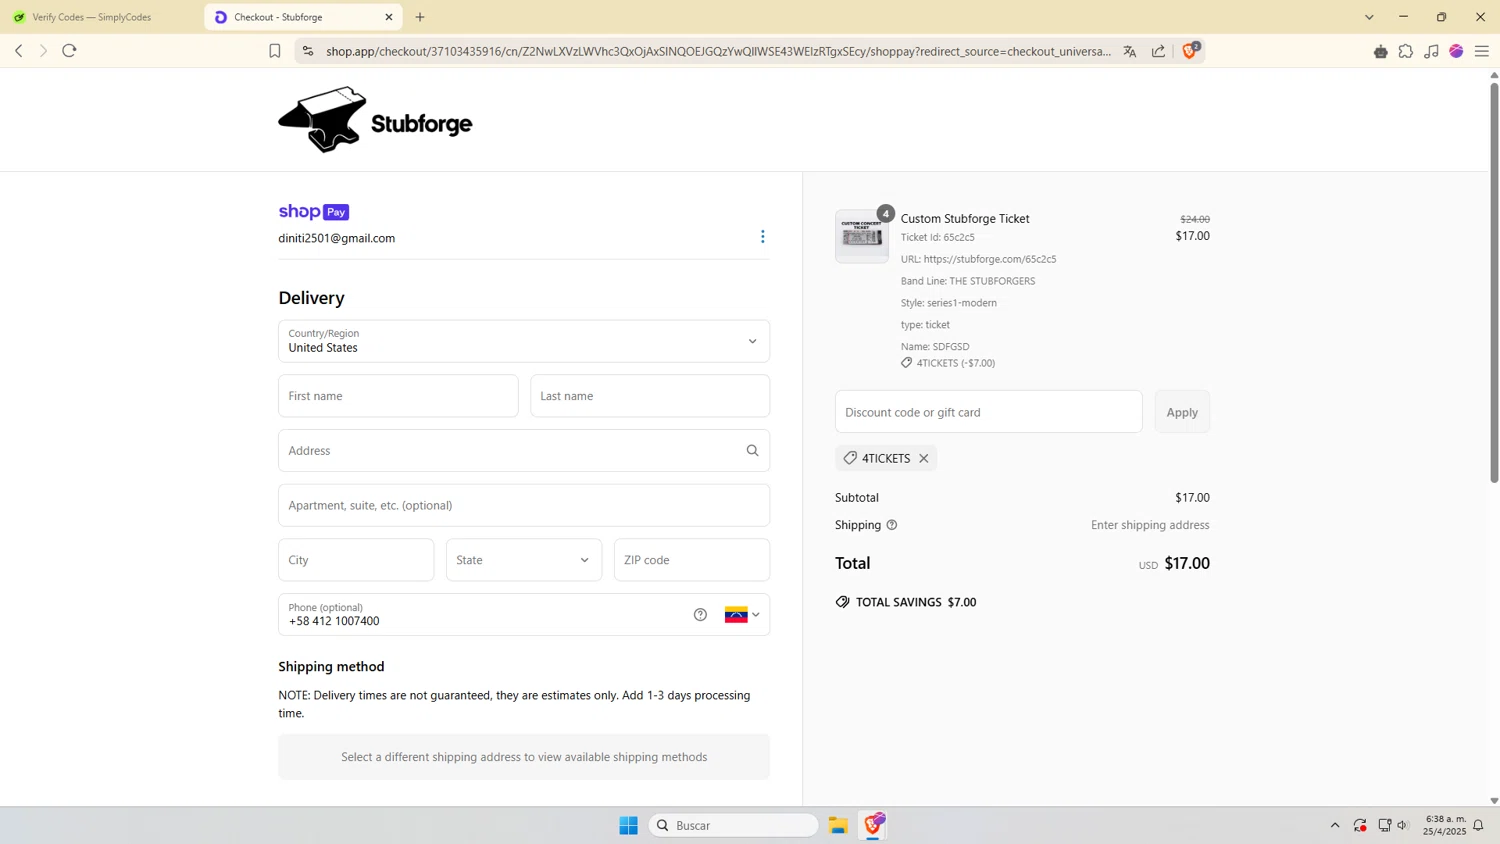Open the tab list chevron
Screen dimensions: 1500x844
click(x=1369, y=17)
